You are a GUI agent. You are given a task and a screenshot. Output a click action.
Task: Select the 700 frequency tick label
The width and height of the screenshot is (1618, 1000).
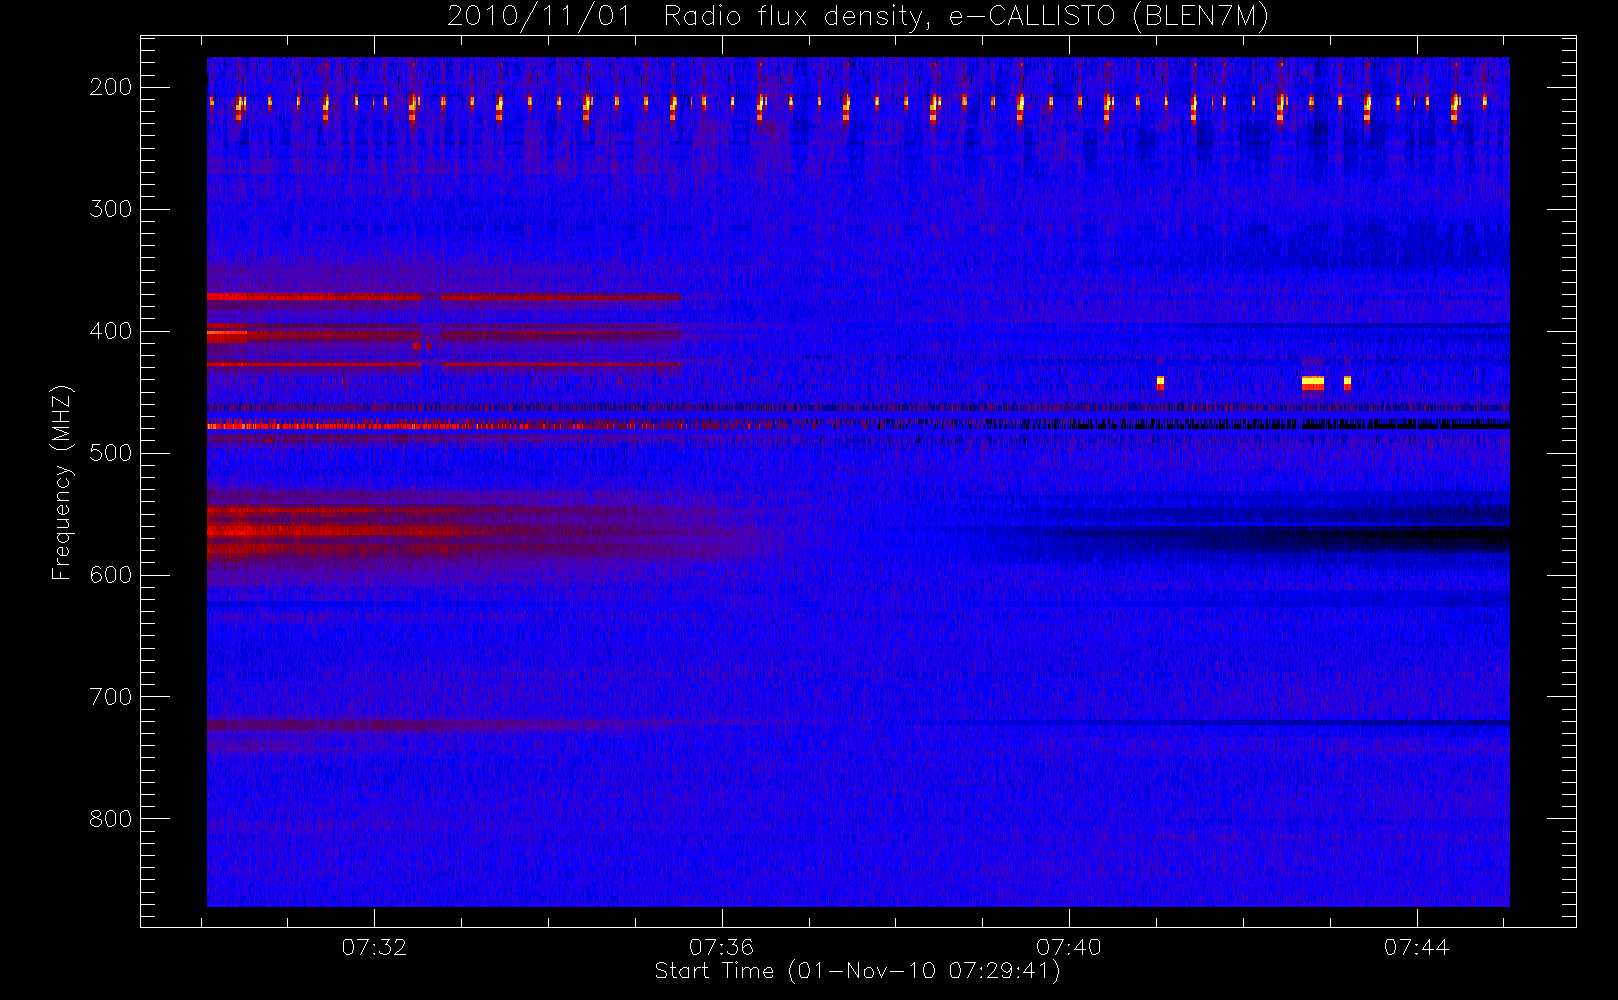tap(111, 697)
